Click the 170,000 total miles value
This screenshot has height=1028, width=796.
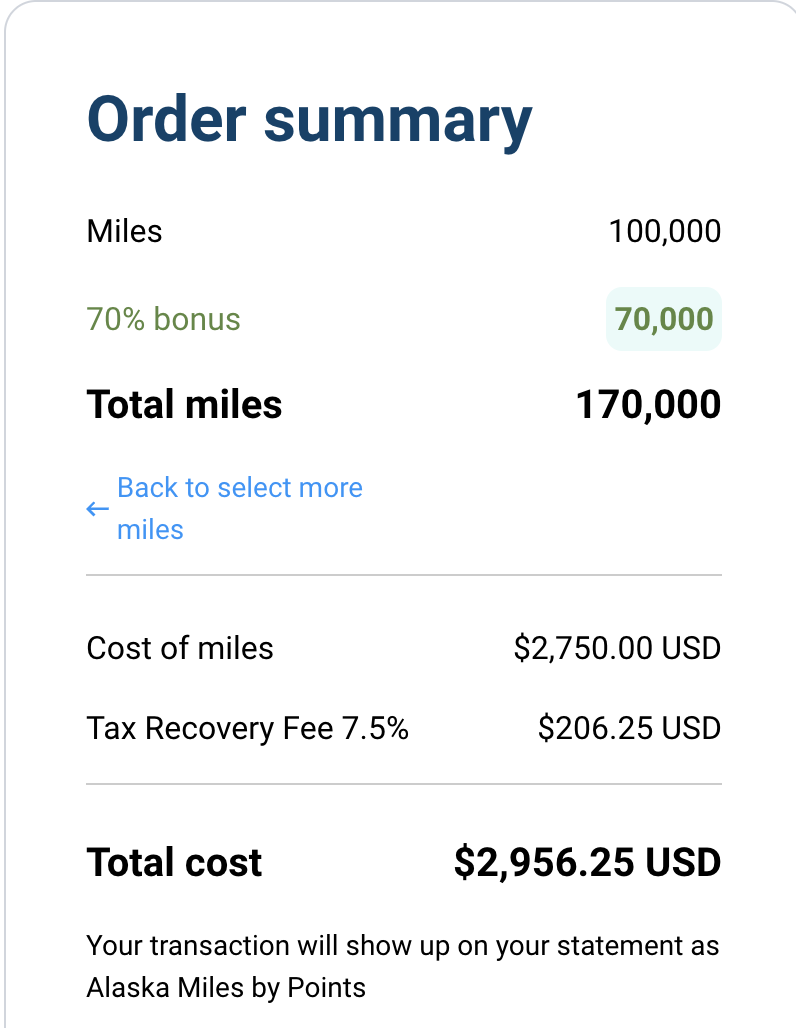coord(648,404)
